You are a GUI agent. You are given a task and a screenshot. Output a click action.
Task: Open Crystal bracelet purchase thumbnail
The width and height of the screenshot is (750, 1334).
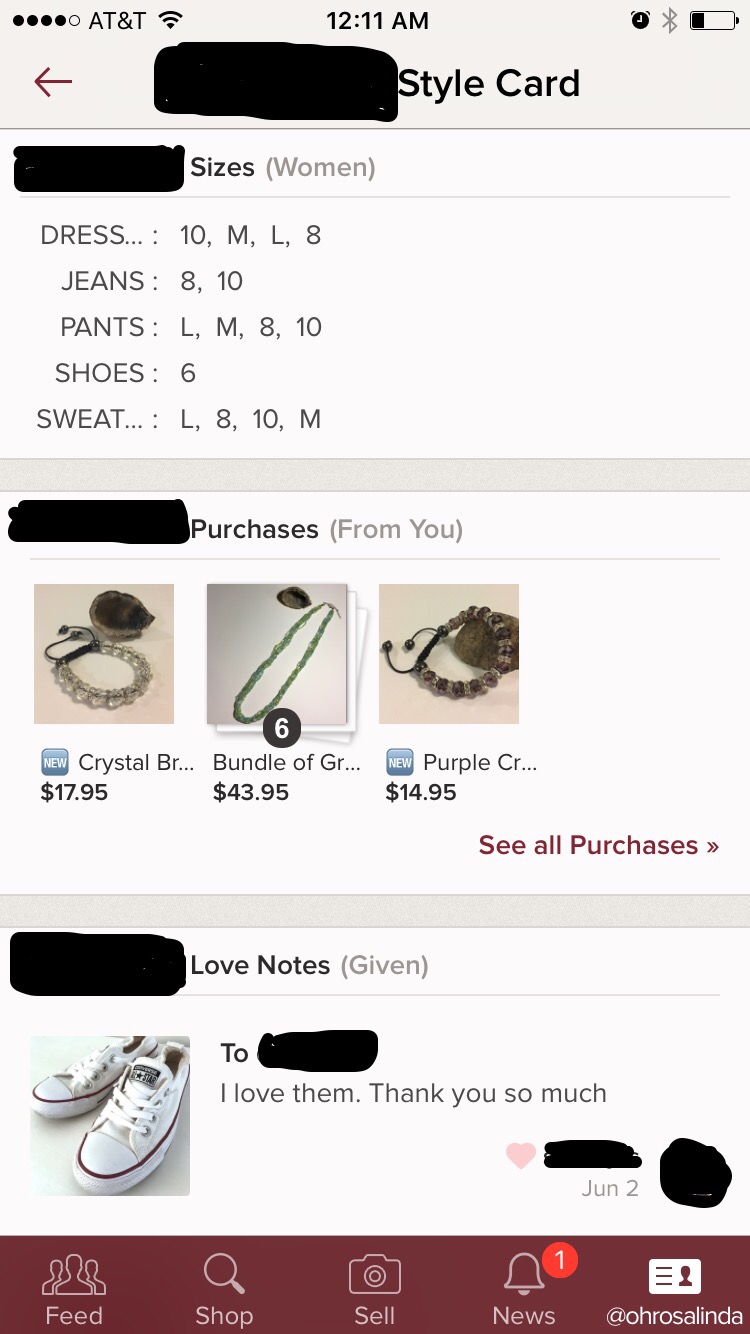(104, 654)
